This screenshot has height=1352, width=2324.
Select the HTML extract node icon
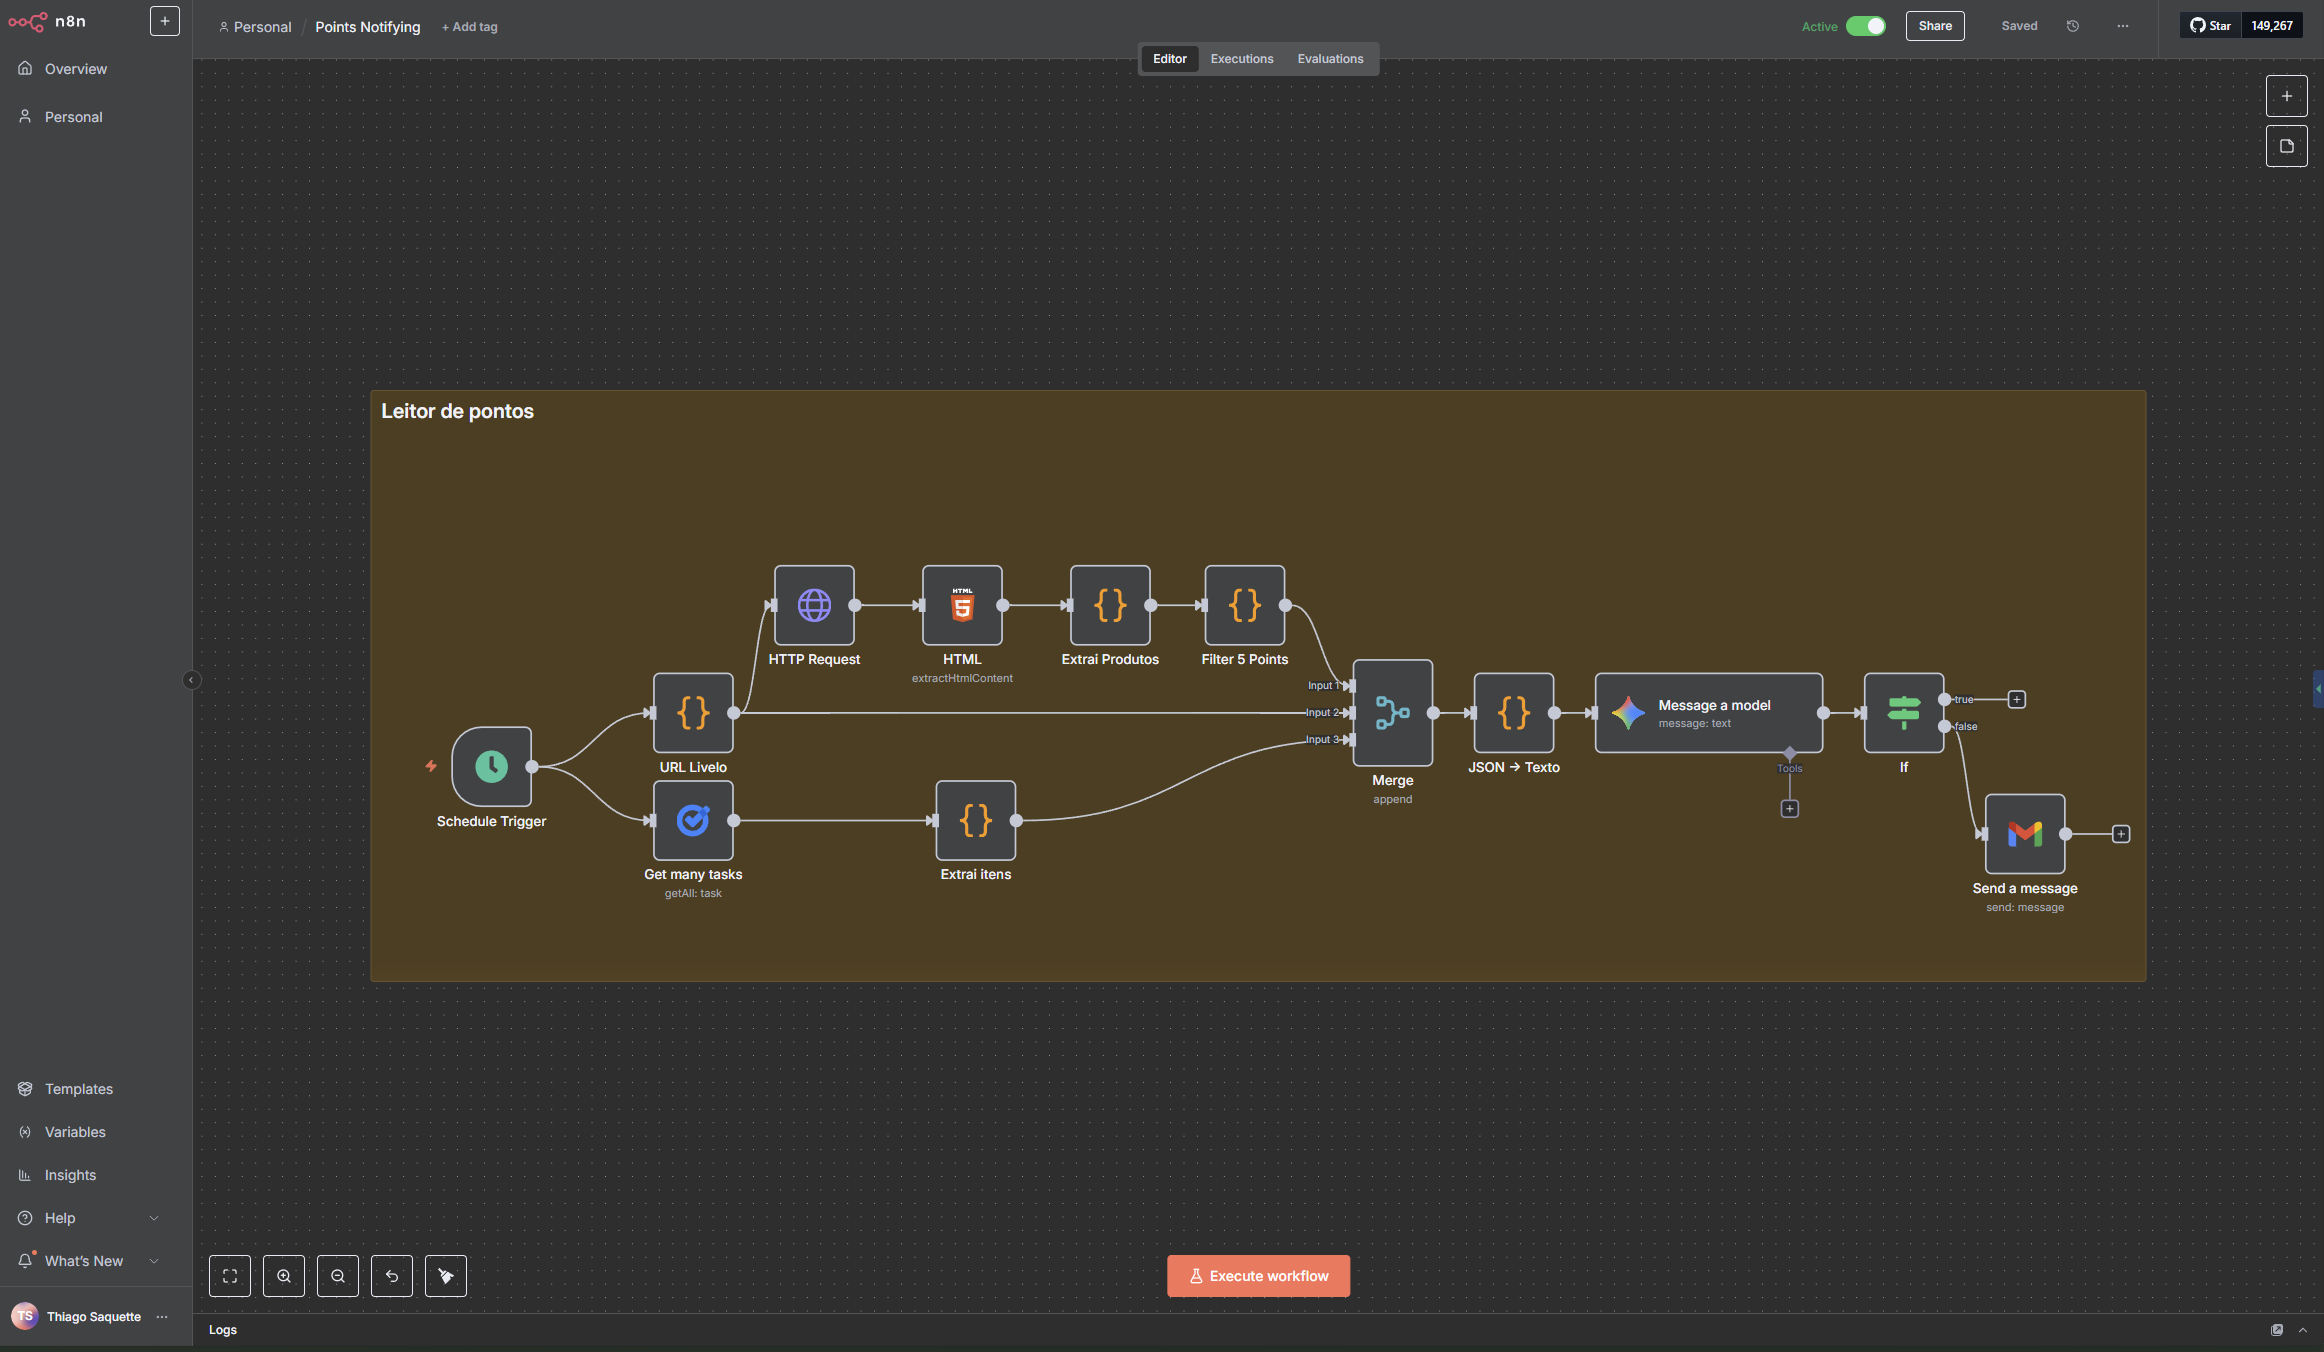pos(962,605)
